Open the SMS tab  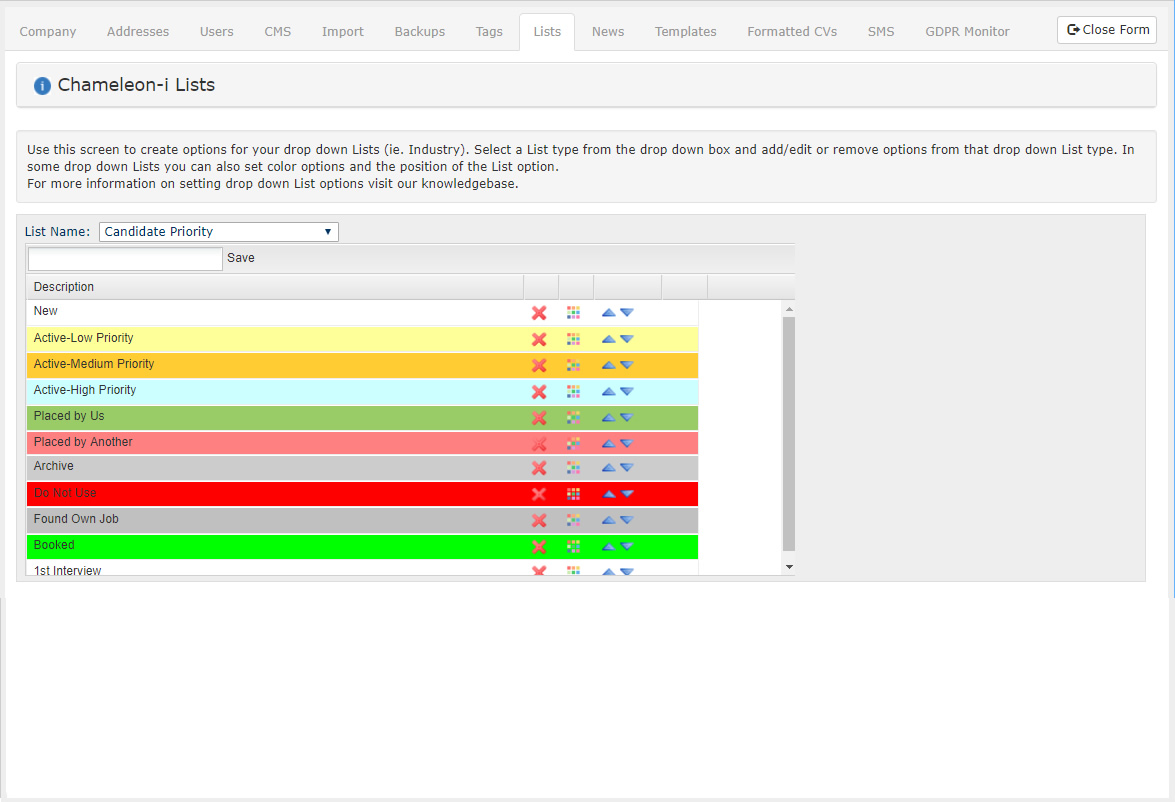[881, 31]
